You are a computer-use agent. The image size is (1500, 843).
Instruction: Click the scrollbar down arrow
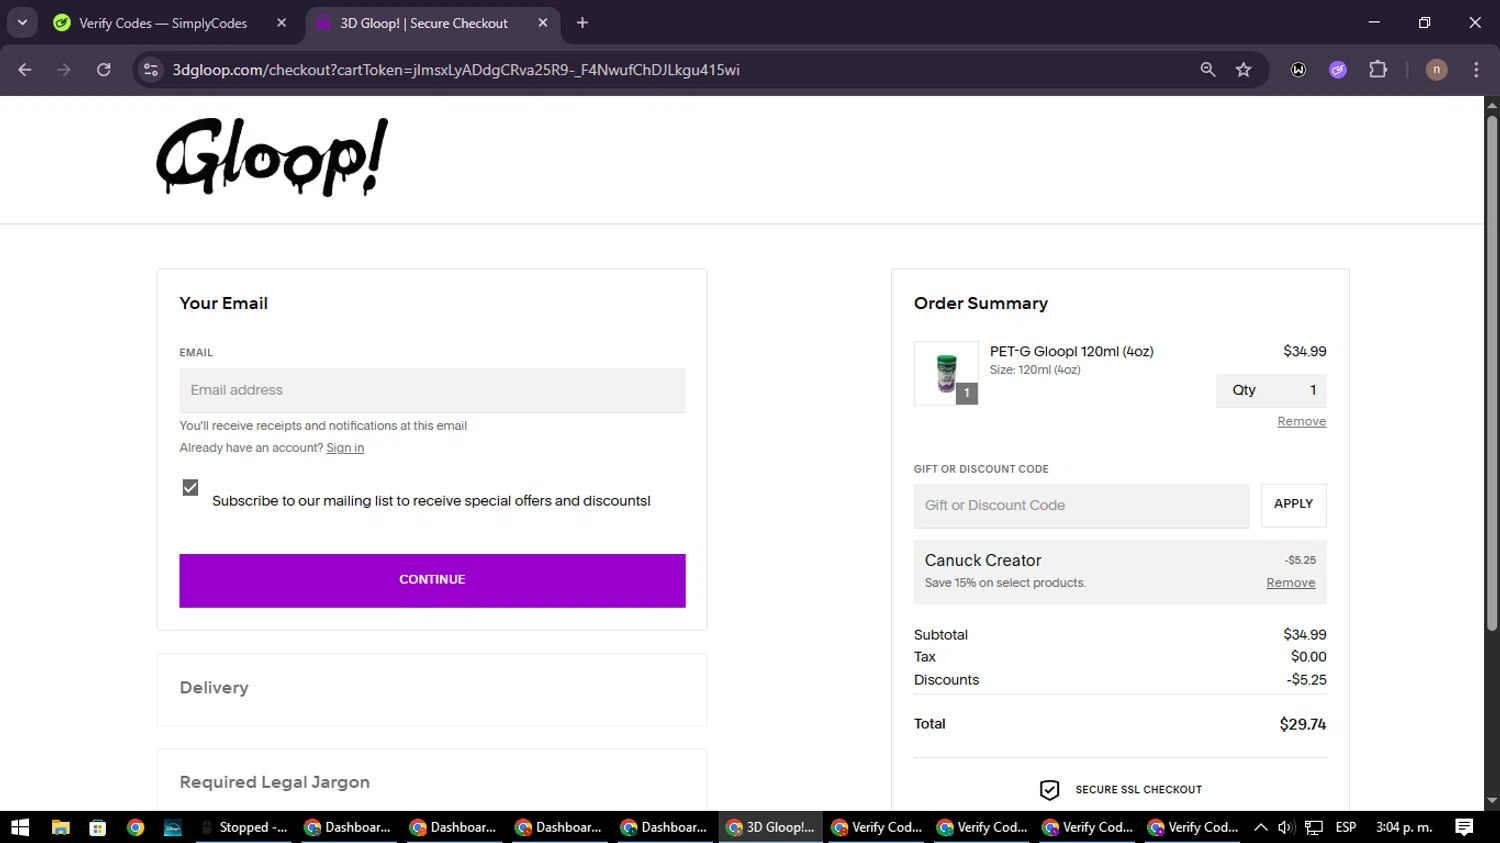coord(1492,801)
